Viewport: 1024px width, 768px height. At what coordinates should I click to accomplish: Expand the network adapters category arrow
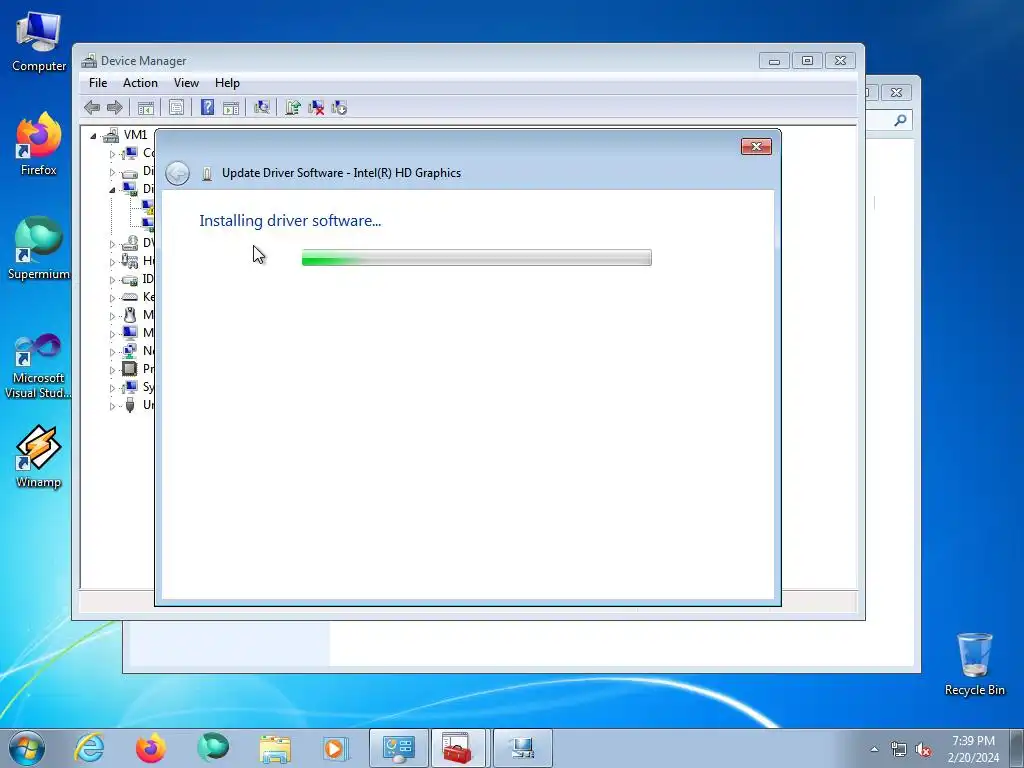click(112, 352)
